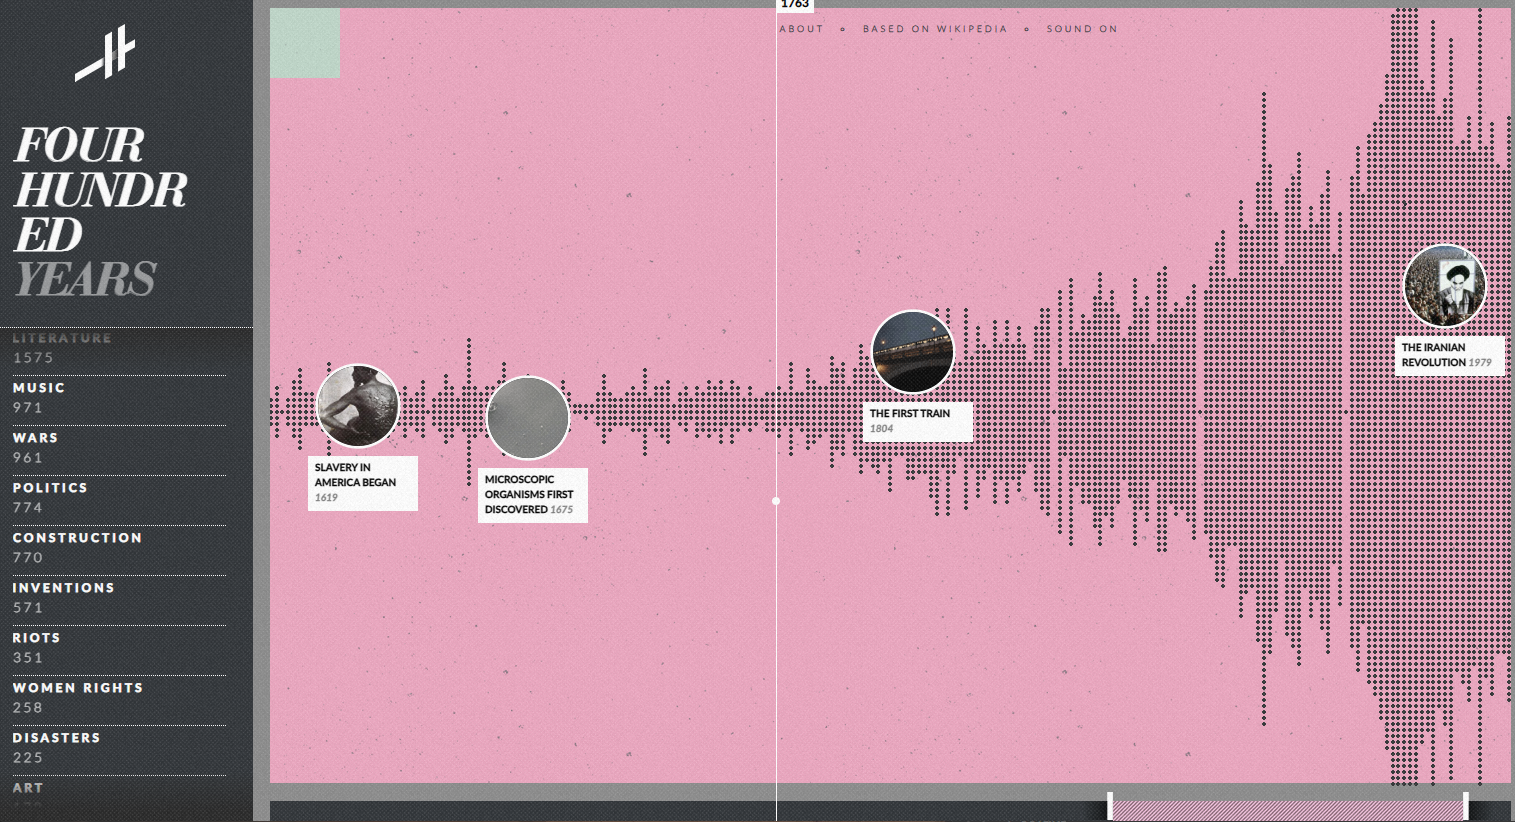Viewport: 1515px width, 822px height.
Task: Click the Construction count 770
Action: click(x=28, y=558)
